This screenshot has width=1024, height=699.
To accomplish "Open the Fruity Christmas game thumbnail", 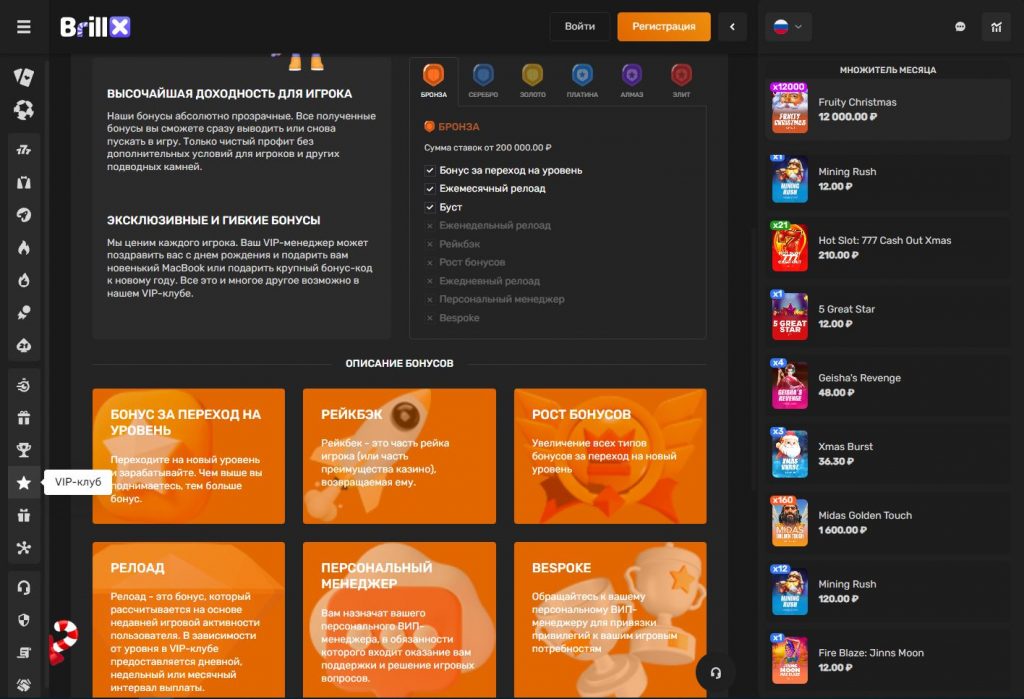I will [x=790, y=109].
